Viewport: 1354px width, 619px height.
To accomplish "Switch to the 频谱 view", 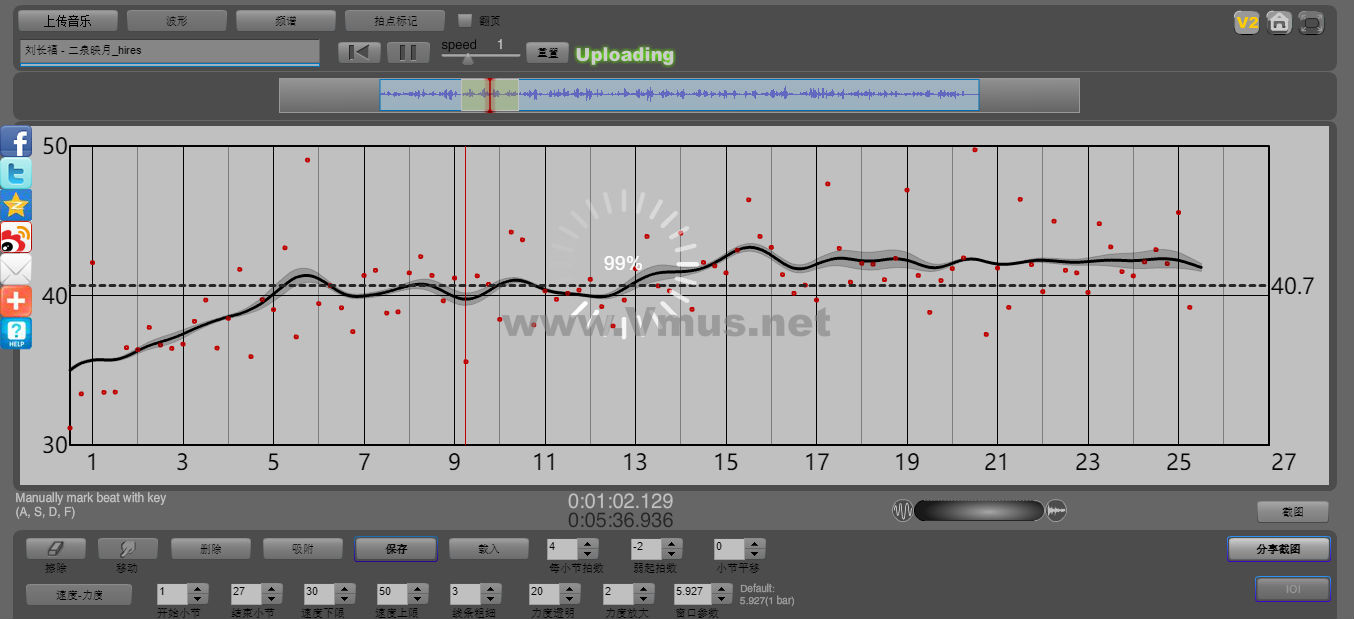I will tap(286, 20).
